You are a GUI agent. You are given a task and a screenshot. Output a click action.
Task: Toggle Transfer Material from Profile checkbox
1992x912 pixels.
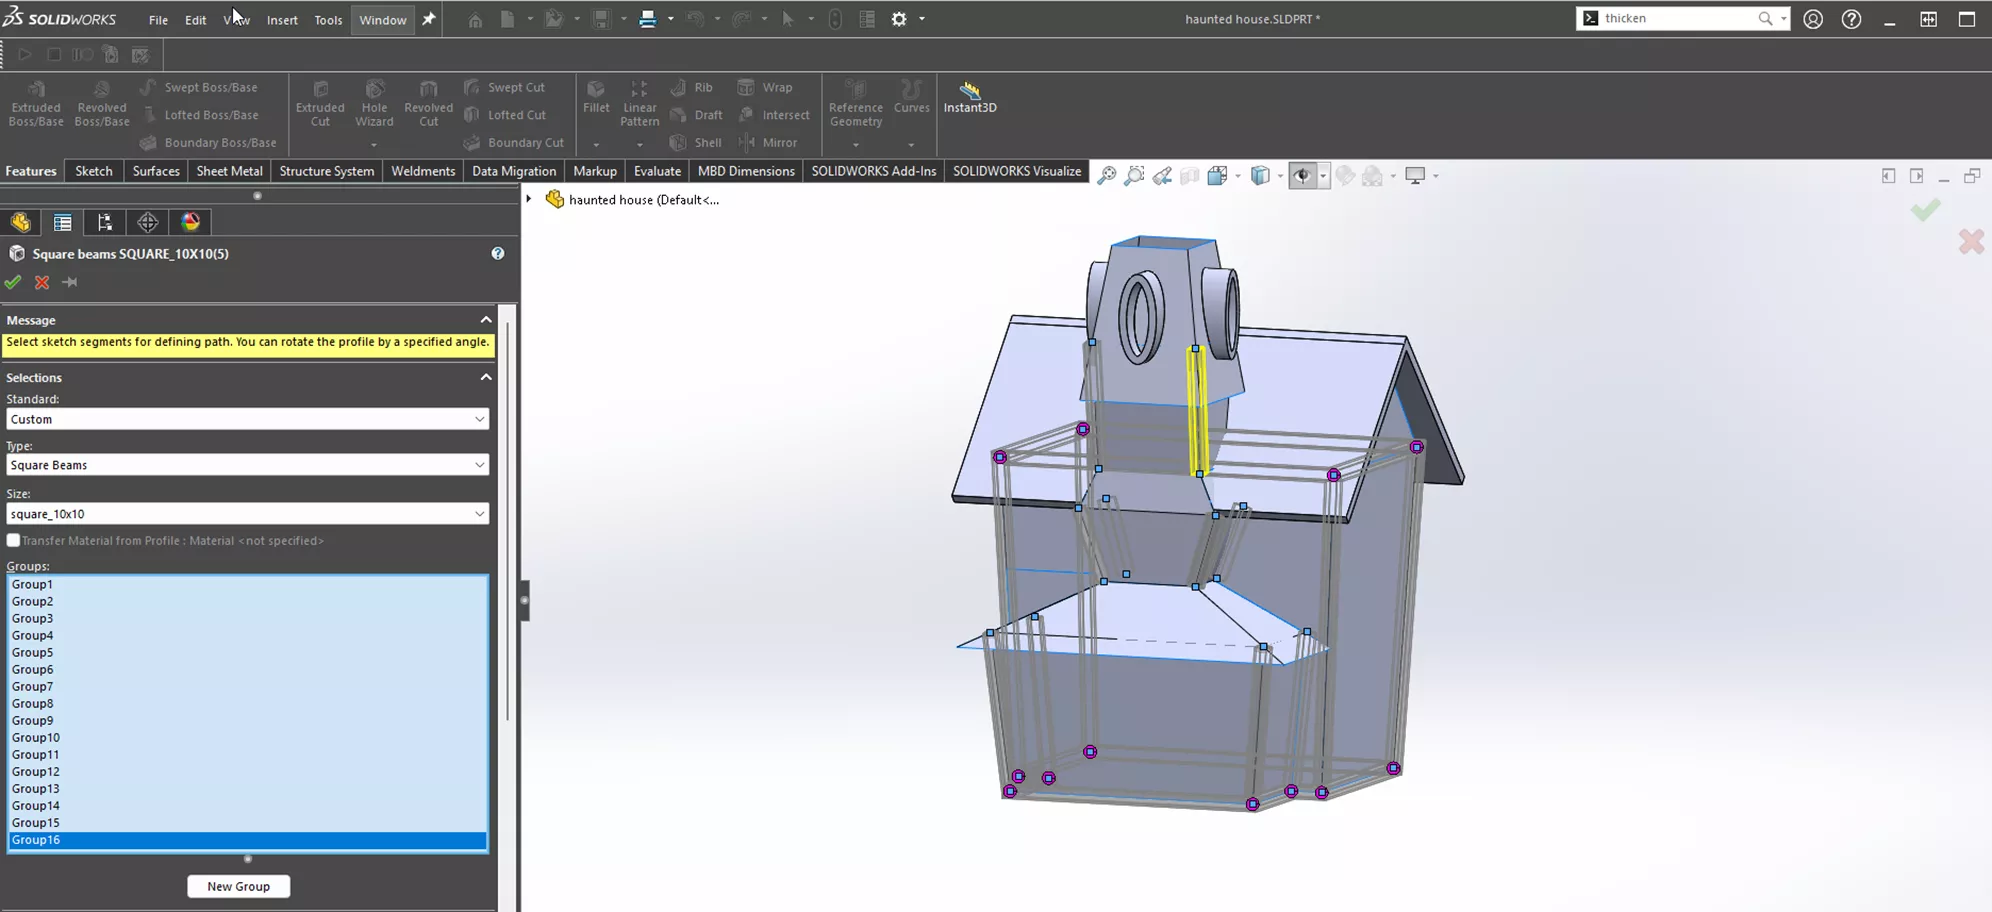pos(14,541)
